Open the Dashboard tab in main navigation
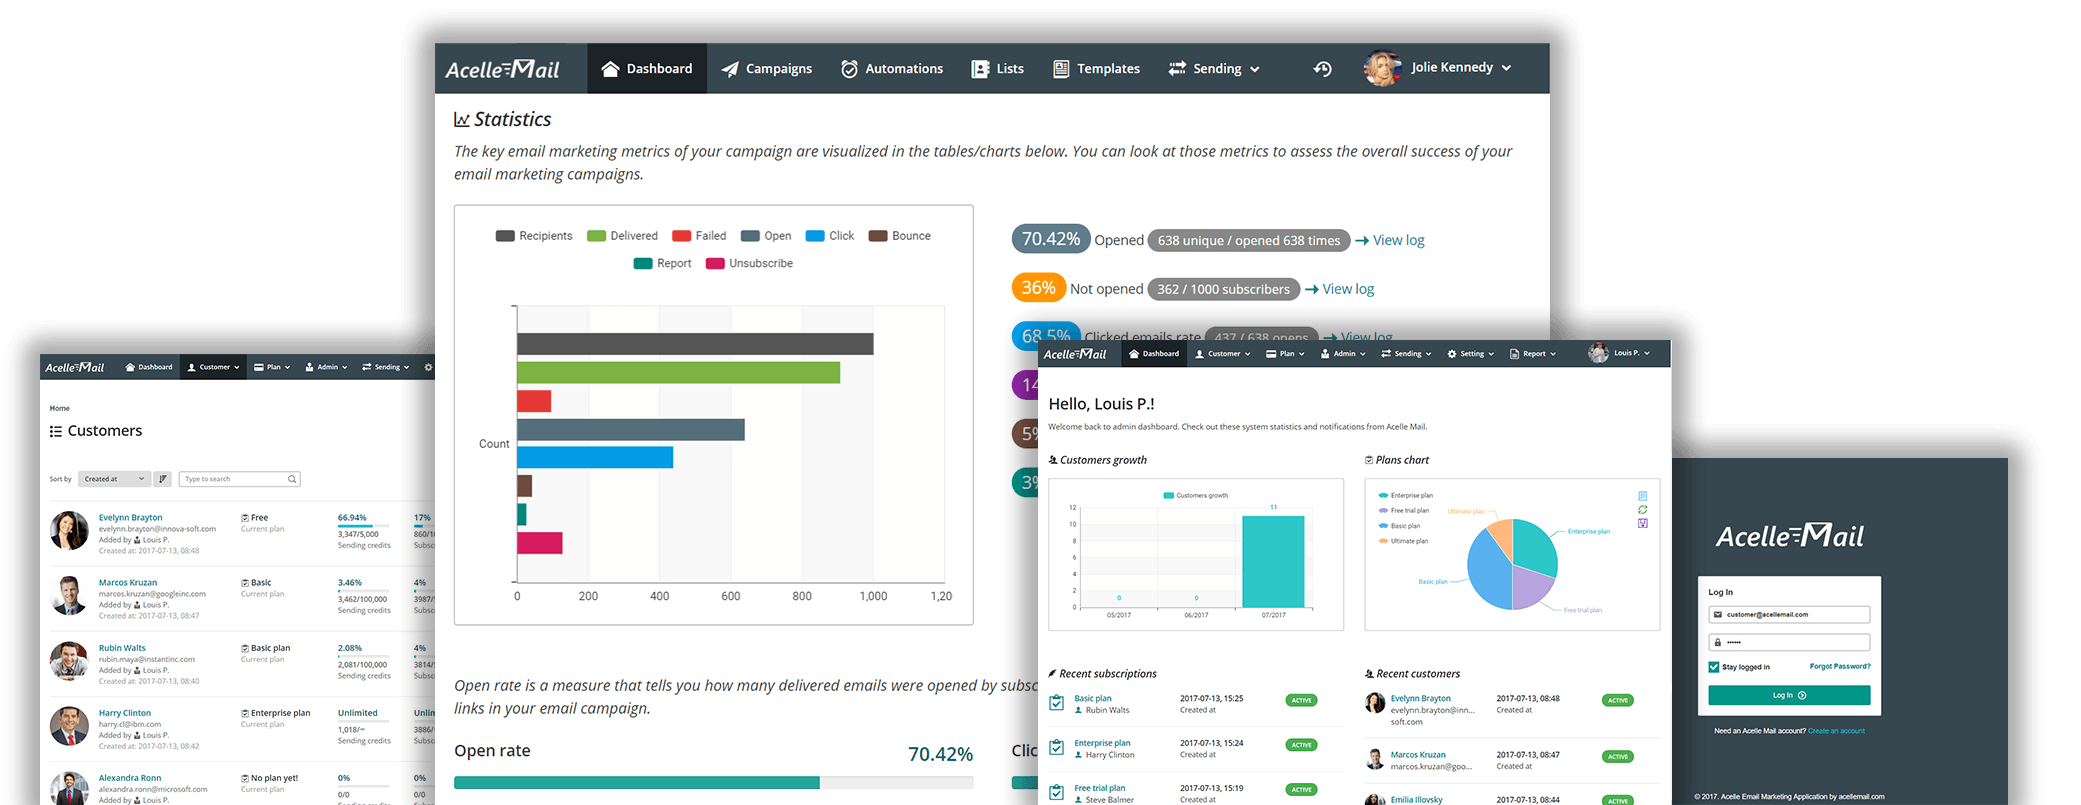2081x805 pixels. [x=647, y=69]
